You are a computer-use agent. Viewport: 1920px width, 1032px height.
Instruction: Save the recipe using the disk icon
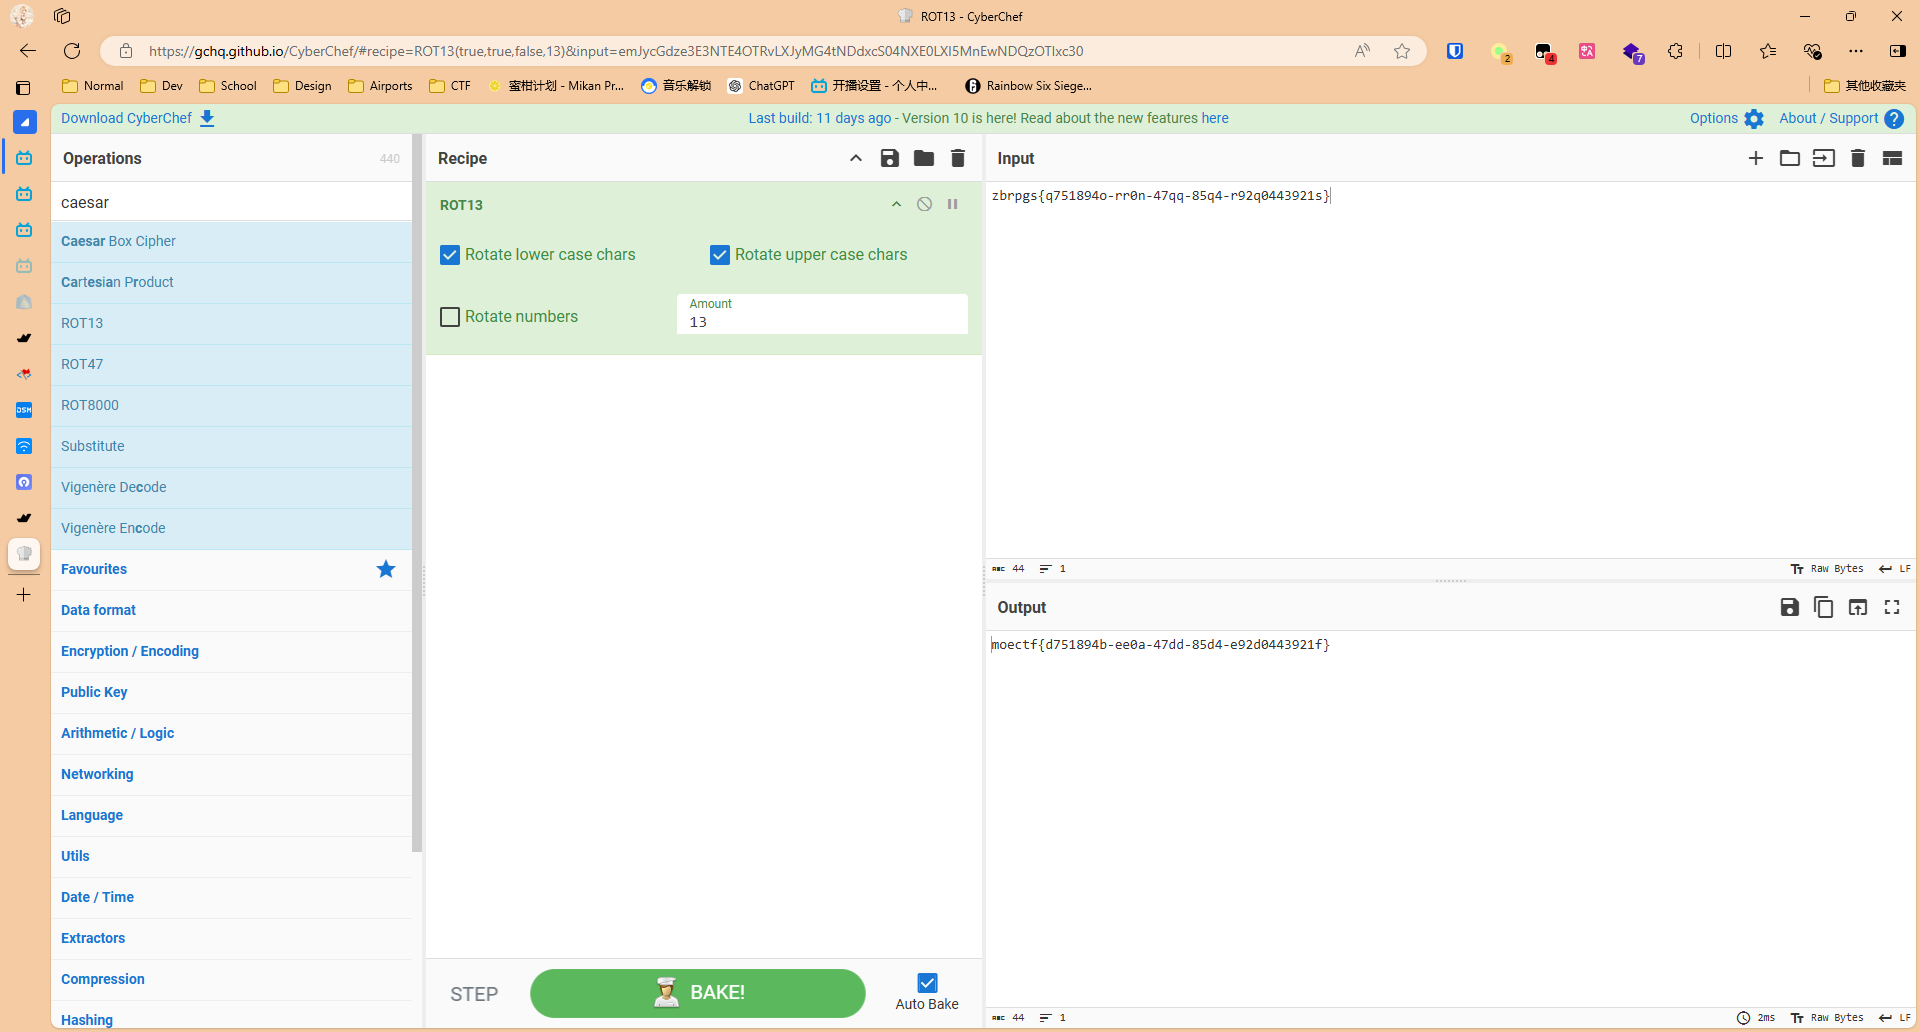coord(889,158)
